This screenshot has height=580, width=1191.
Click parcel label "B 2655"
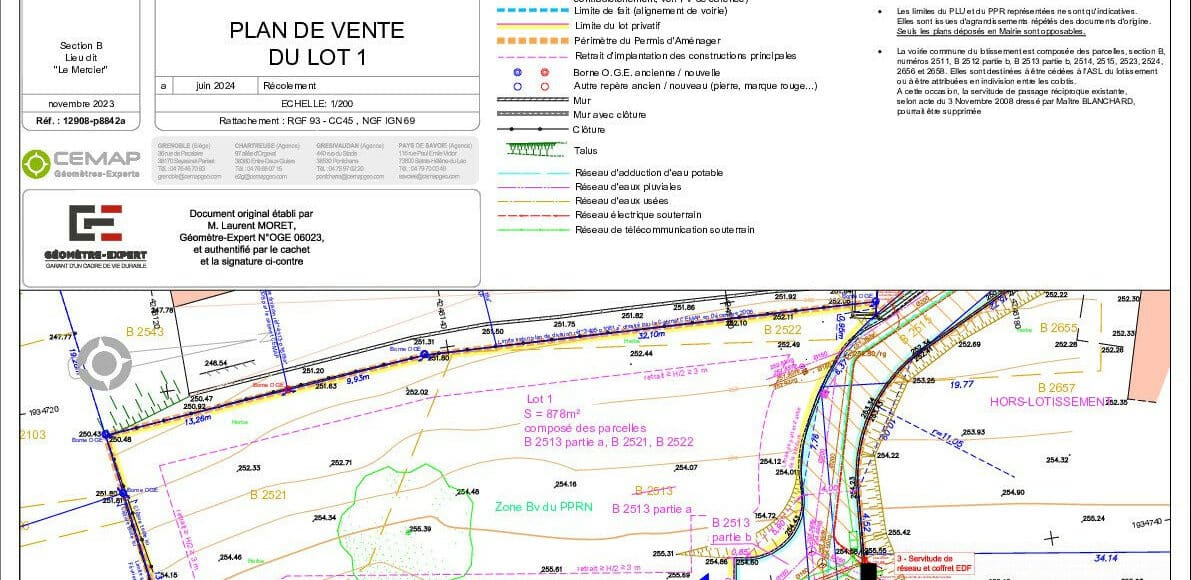(1059, 328)
